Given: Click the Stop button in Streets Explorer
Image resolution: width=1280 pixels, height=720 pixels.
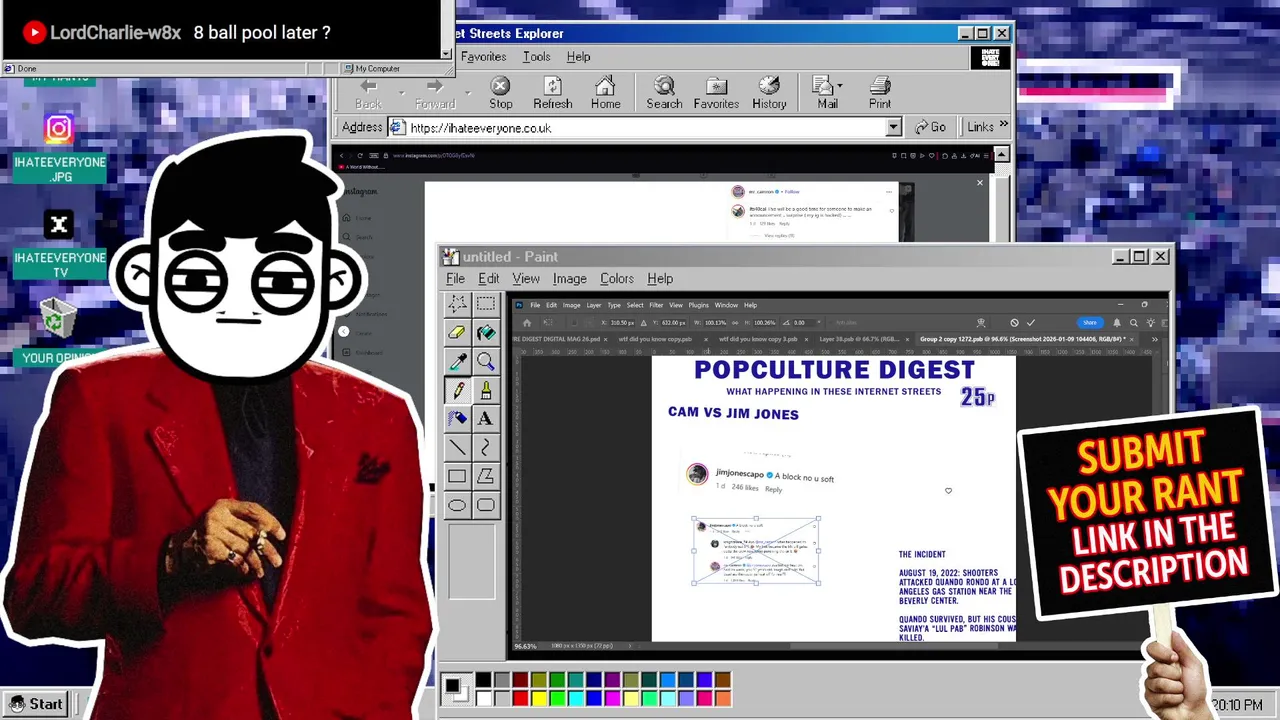Looking at the screenshot, I should coord(501,93).
